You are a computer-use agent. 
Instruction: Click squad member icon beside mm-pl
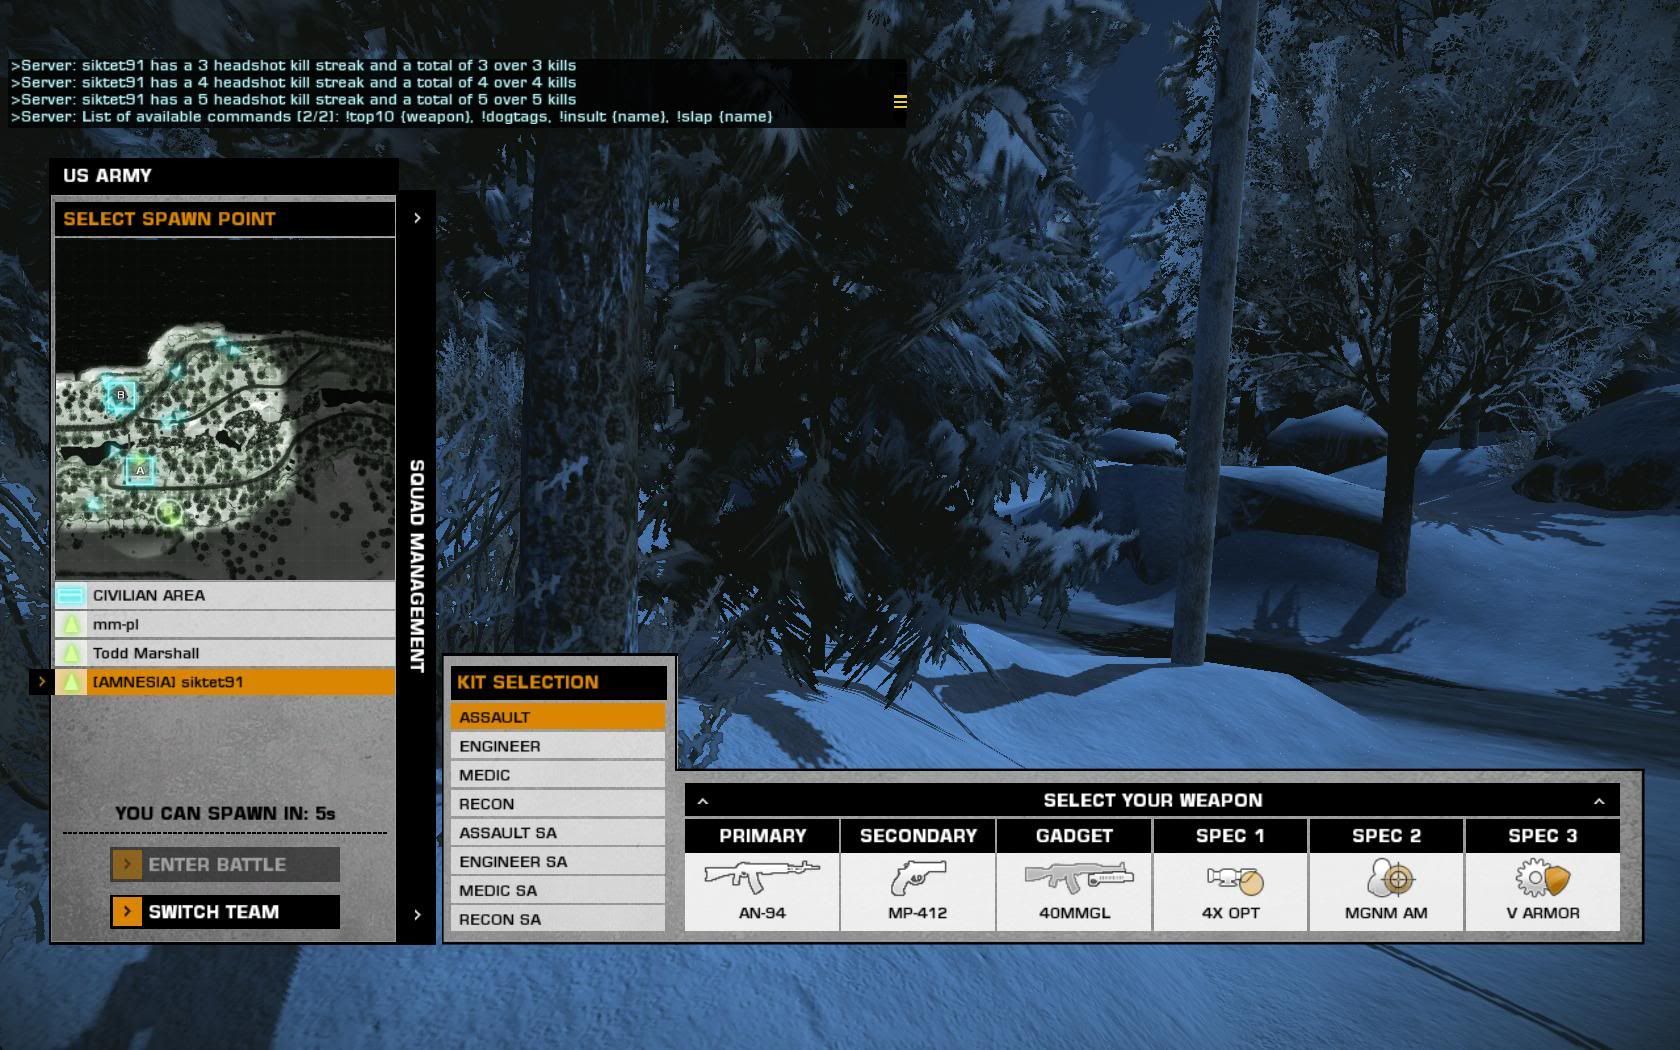click(x=71, y=624)
